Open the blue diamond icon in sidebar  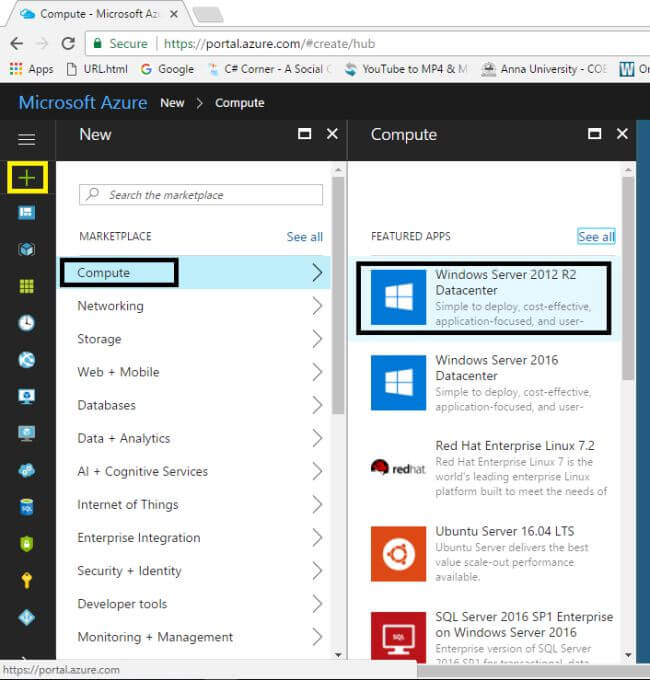tap(26, 617)
